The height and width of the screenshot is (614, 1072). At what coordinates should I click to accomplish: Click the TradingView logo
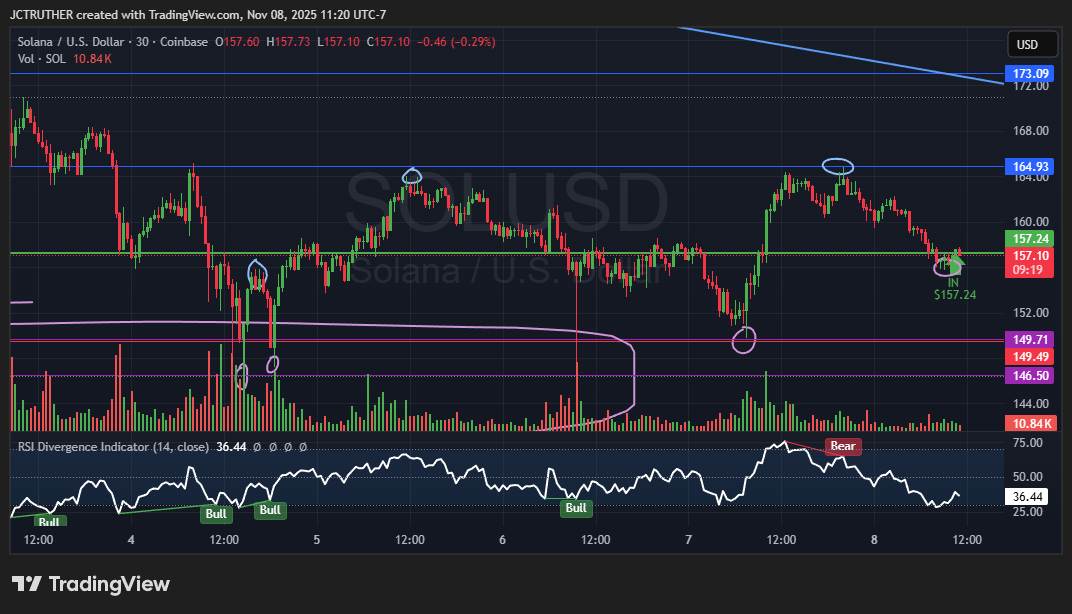[x=91, y=584]
